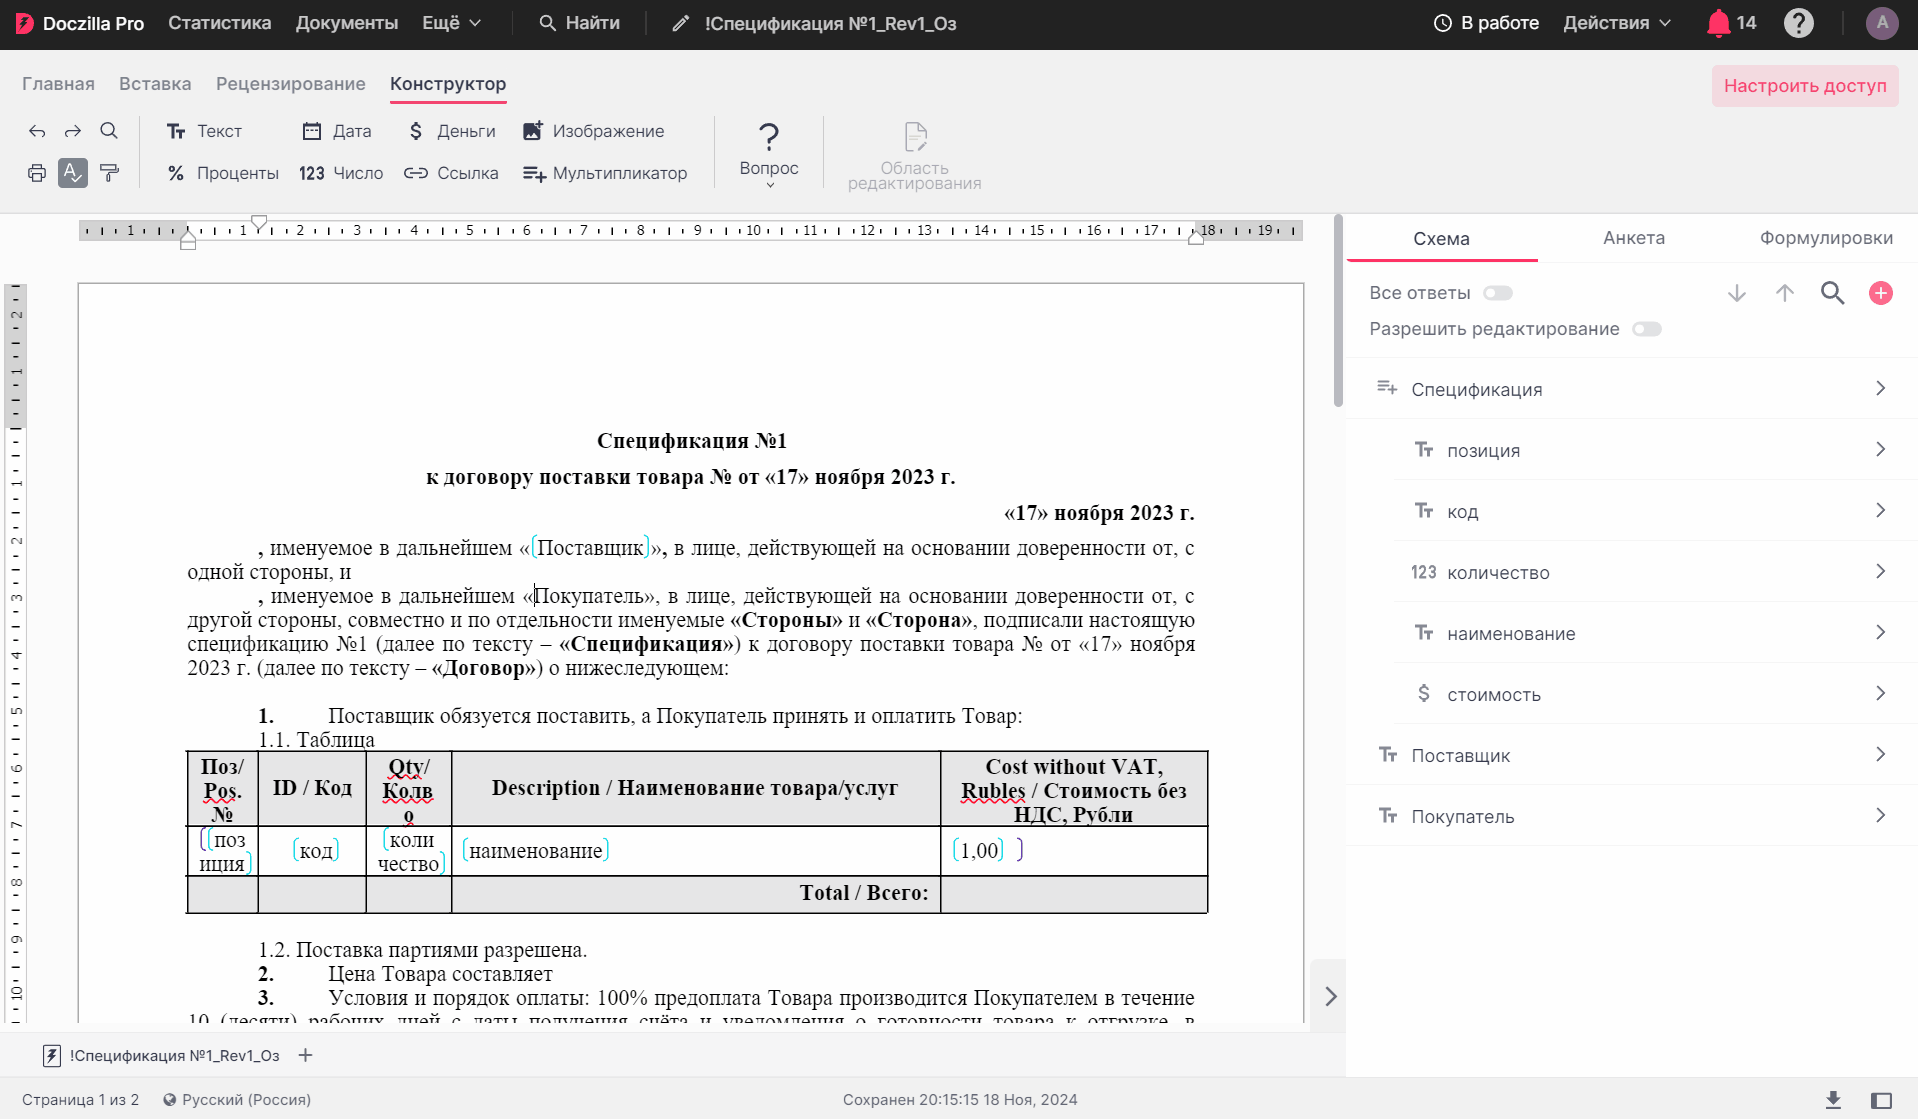Screen dimensions: 1918x1119
Task: Open the toolbar search magnifier
Action: 109,131
